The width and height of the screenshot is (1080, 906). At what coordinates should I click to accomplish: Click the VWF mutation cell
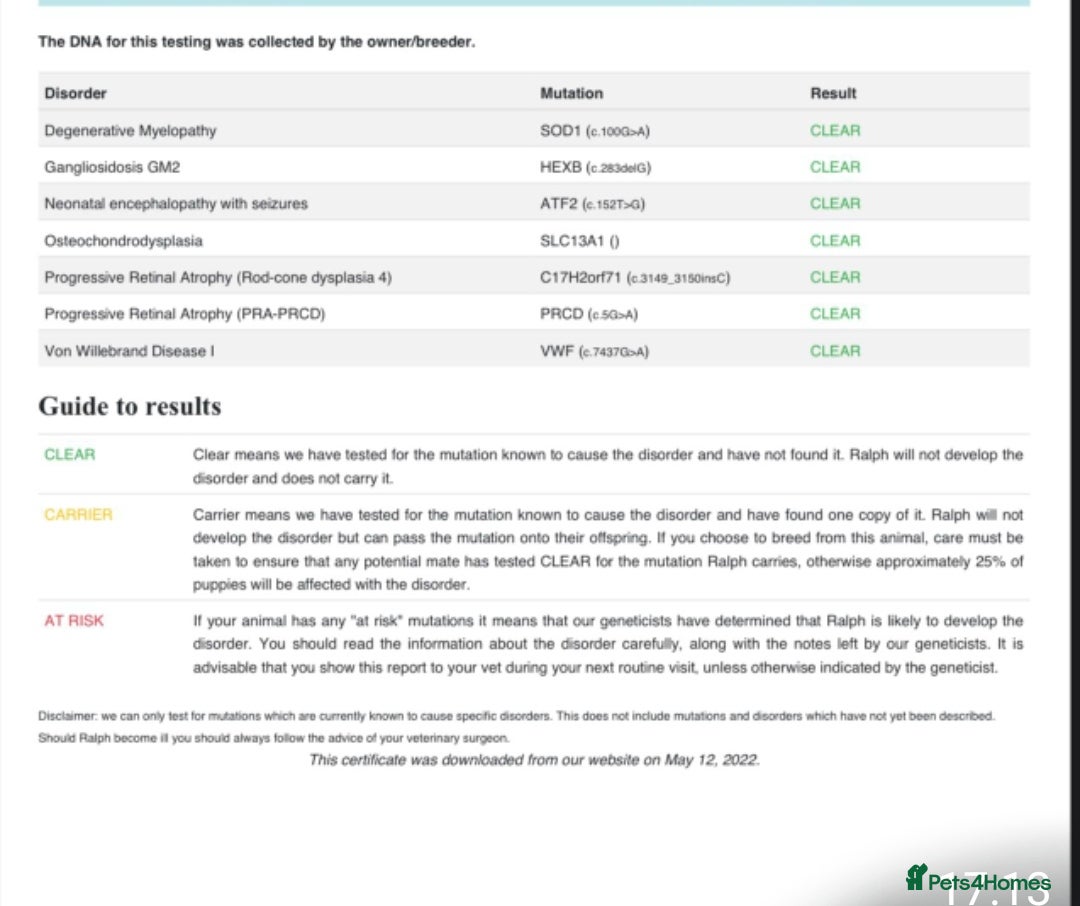pyautogui.click(x=594, y=351)
